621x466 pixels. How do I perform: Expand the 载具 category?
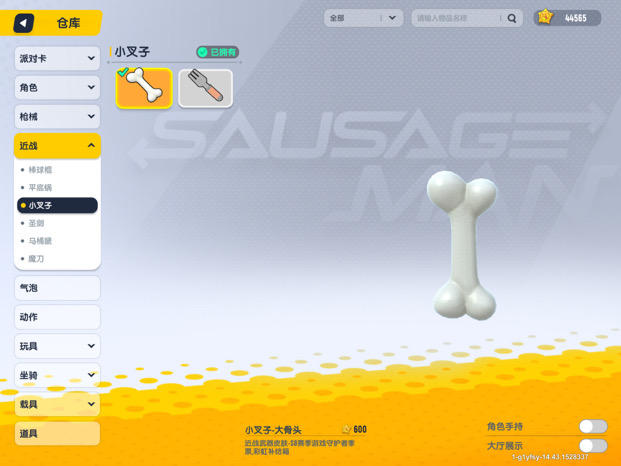(57, 404)
